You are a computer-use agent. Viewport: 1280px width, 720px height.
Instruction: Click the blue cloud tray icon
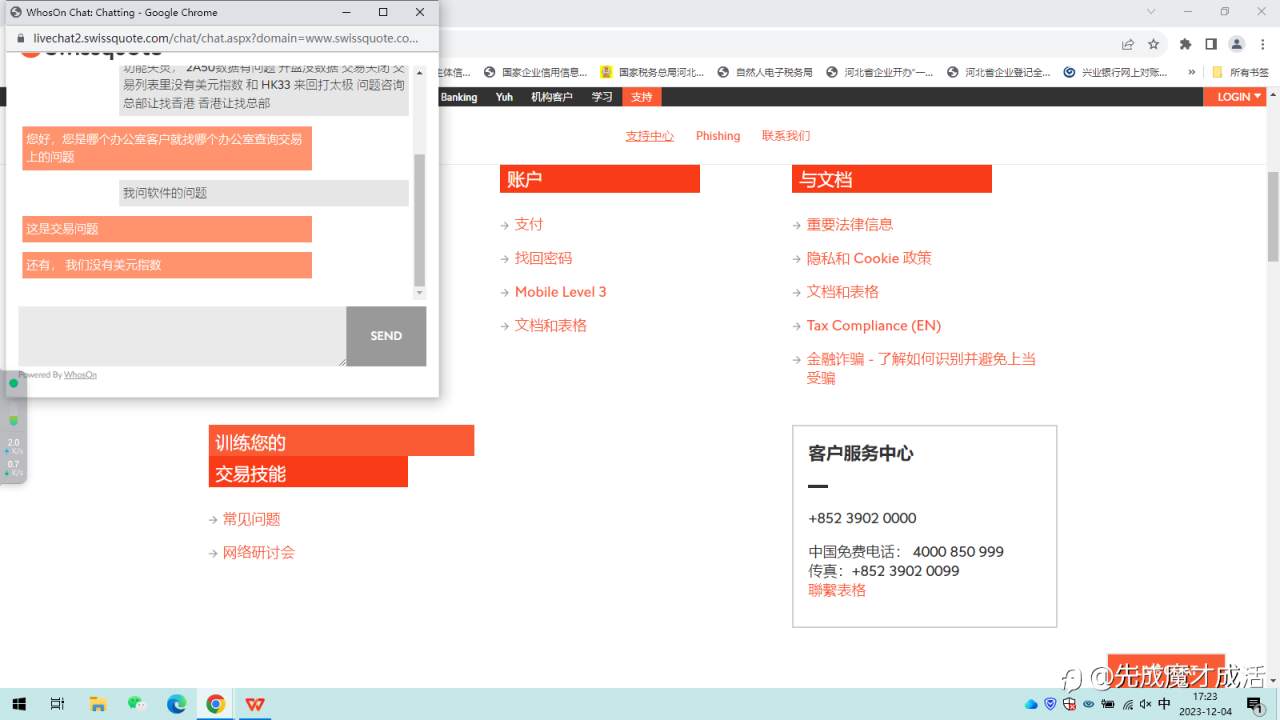(1031, 704)
